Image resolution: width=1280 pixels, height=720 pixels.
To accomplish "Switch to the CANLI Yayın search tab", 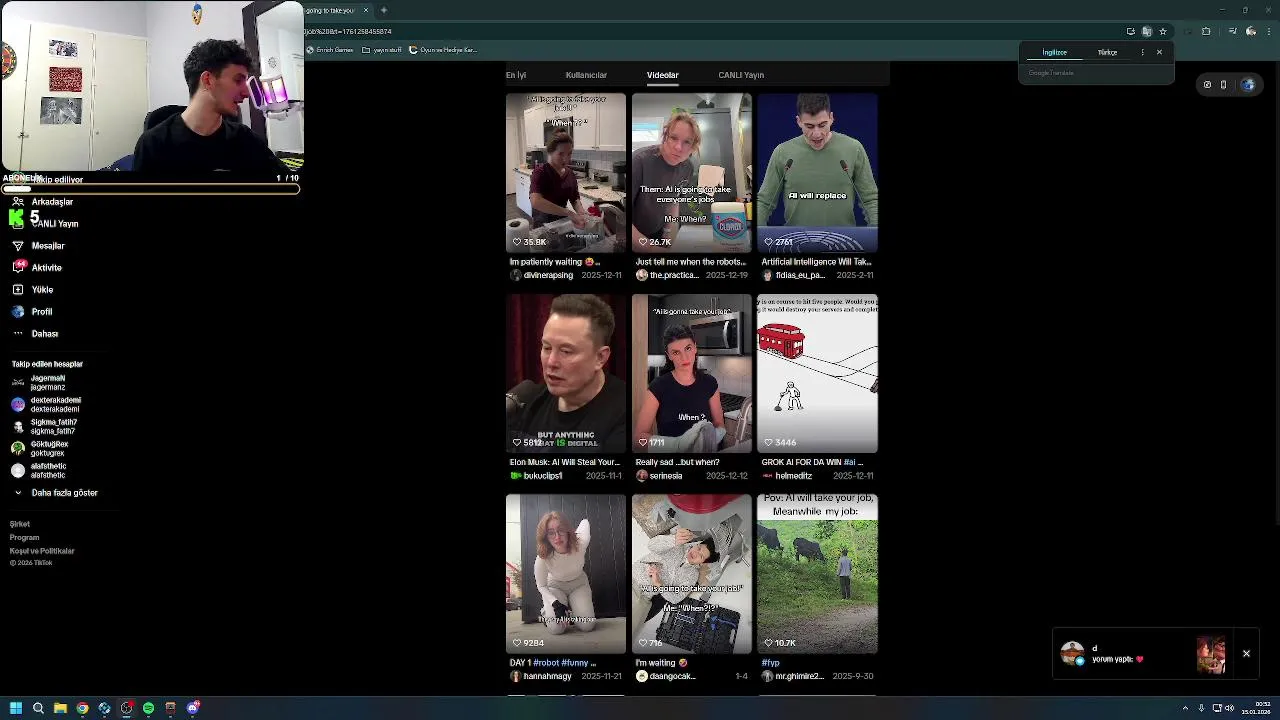I will tap(741, 75).
